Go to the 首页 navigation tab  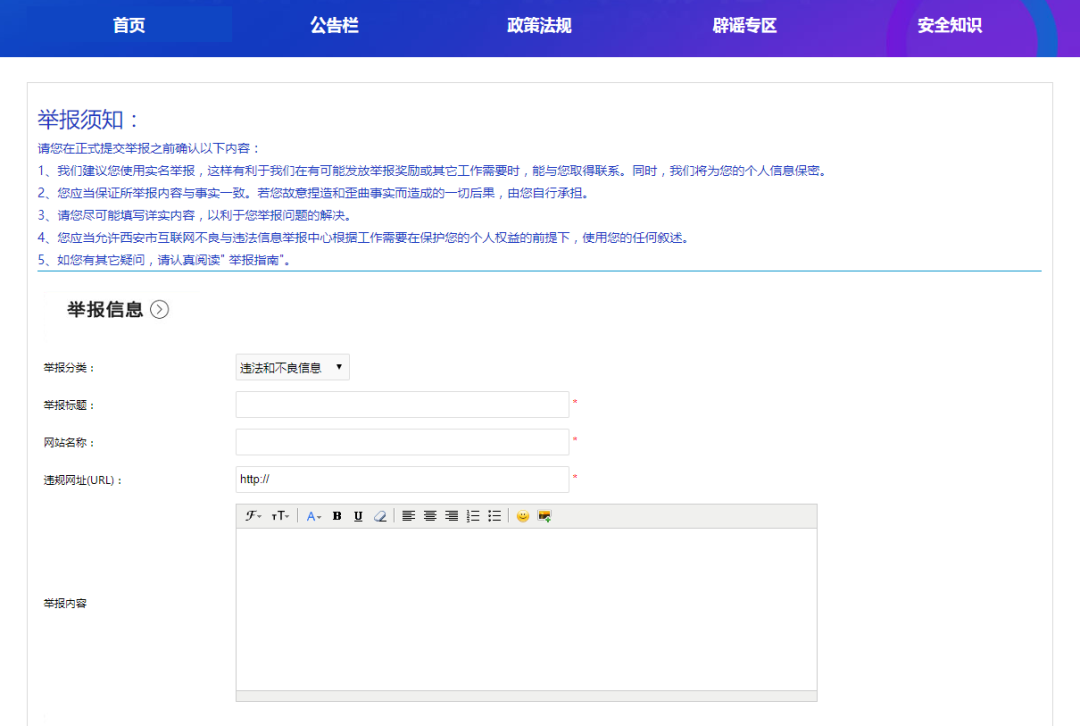click(x=129, y=25)
